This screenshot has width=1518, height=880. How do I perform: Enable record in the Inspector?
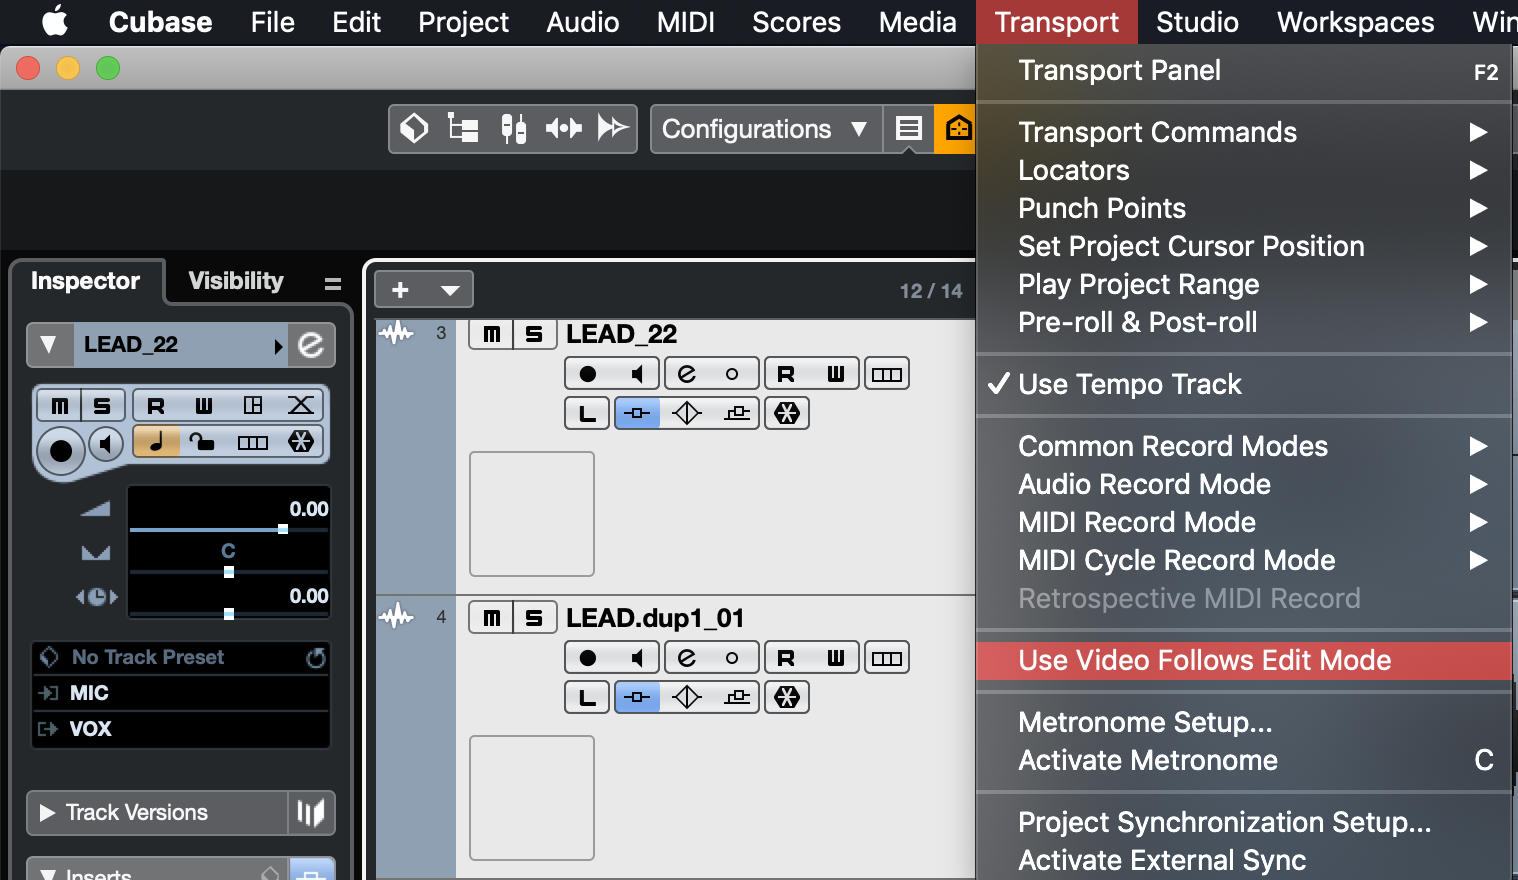point(61,450)
